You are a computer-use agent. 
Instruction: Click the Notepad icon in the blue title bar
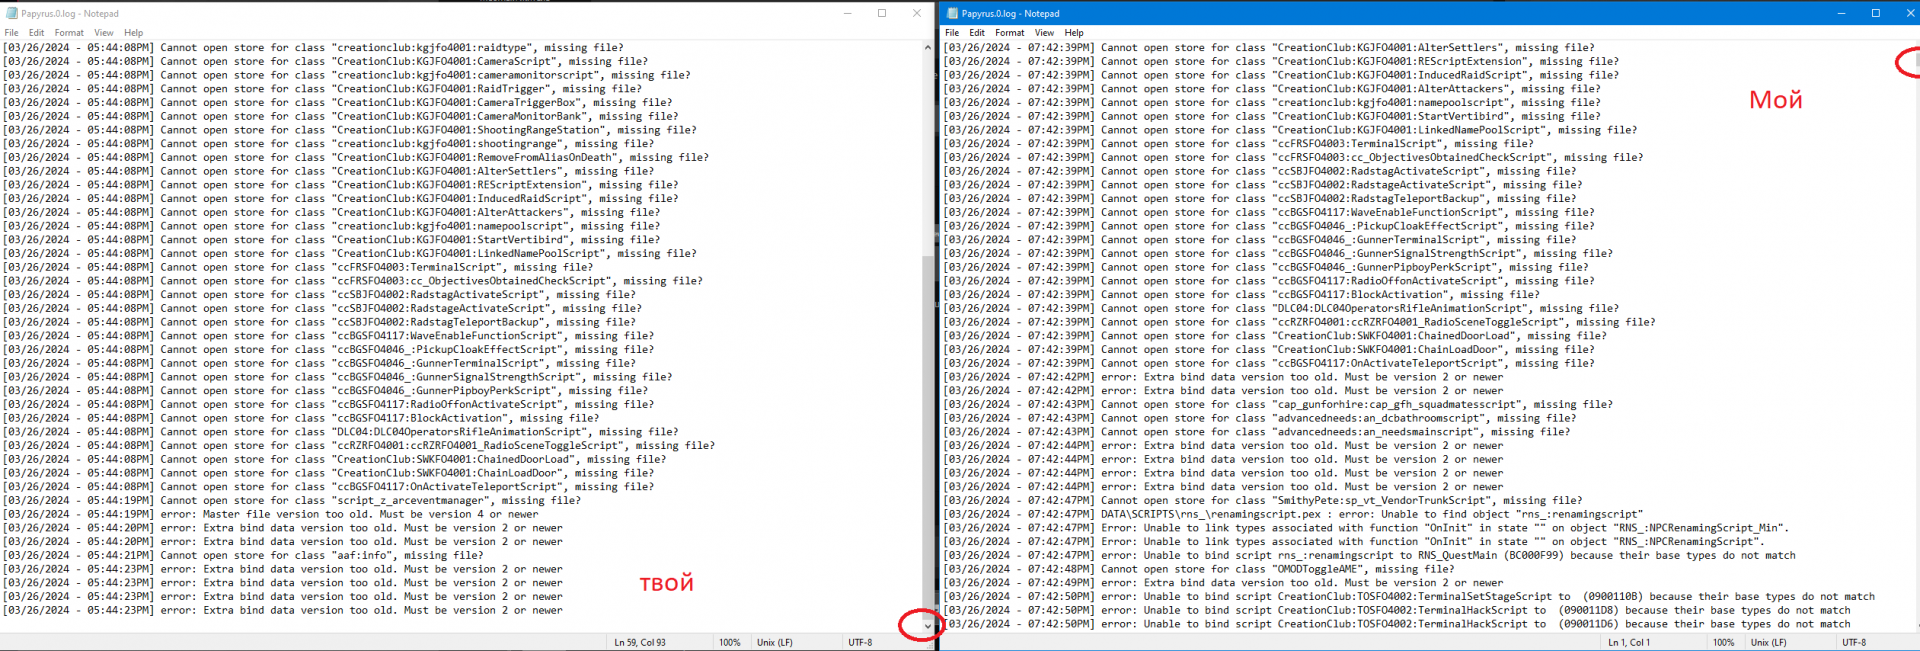tap(952, 14)
